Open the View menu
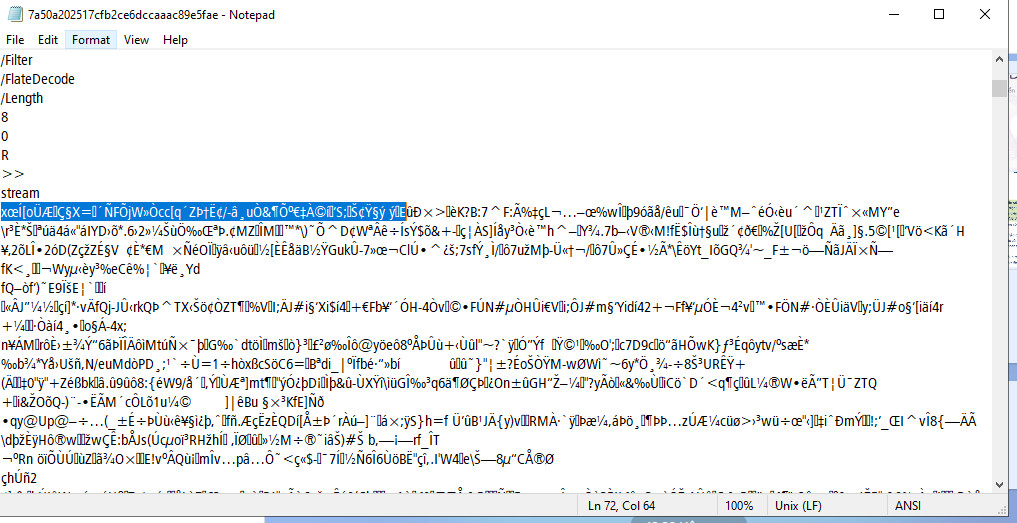Viewport: 1017px width, 523px height. click(x=137, y=40)
